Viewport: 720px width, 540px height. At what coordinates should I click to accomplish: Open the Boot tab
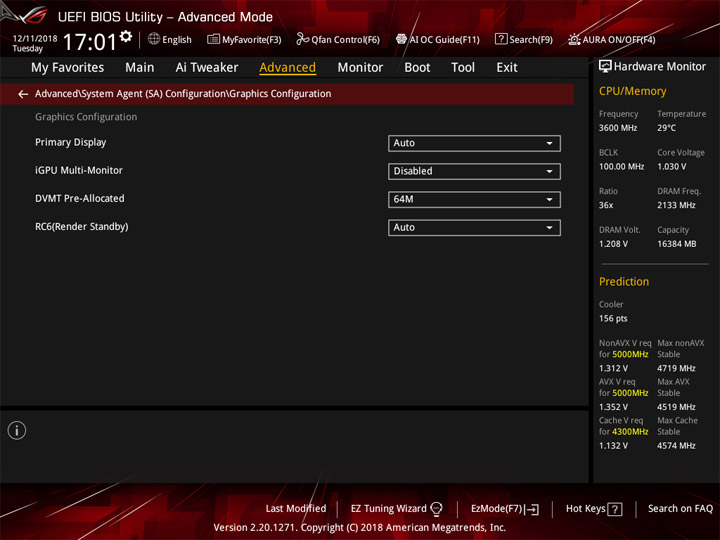point(417,68)
